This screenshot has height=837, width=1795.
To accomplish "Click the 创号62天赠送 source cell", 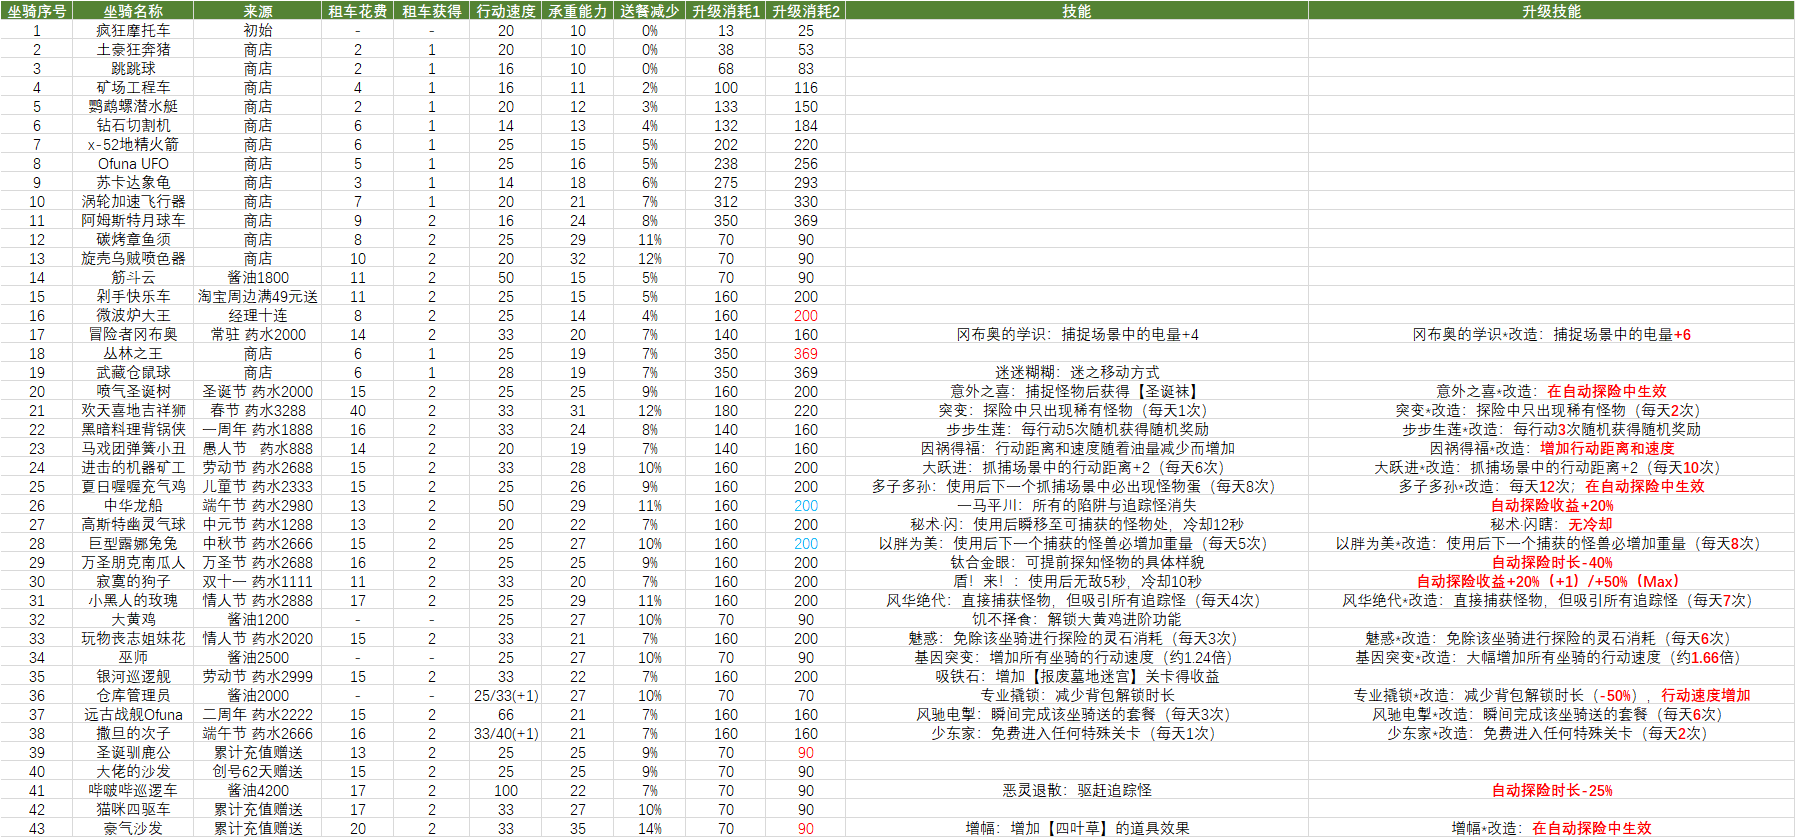I will 258,771.
